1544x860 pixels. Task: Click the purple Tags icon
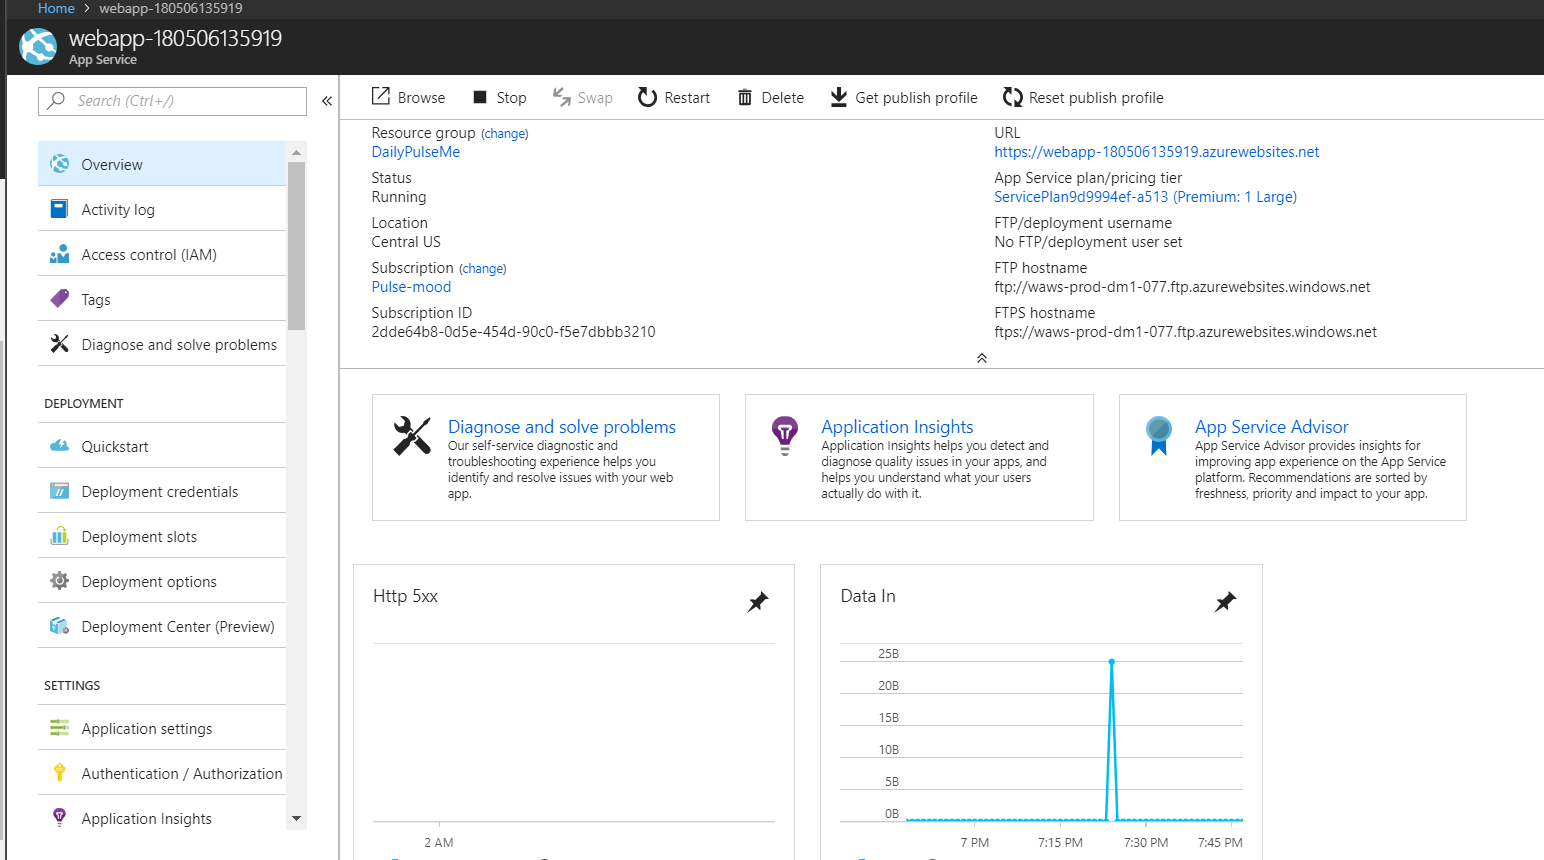coord(60,299)
